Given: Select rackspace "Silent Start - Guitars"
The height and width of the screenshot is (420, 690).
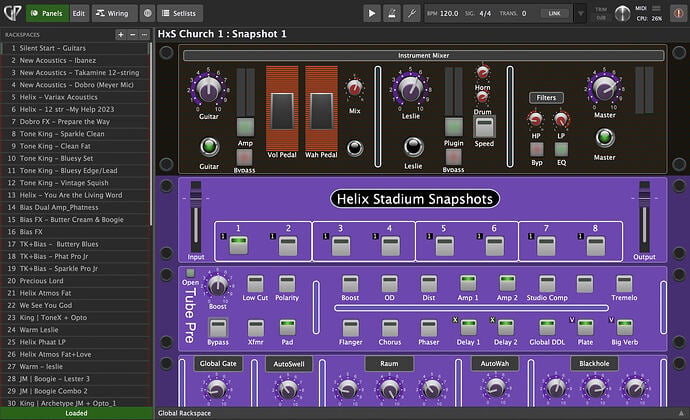Looking at the screenshot, I should click(76, 48).
